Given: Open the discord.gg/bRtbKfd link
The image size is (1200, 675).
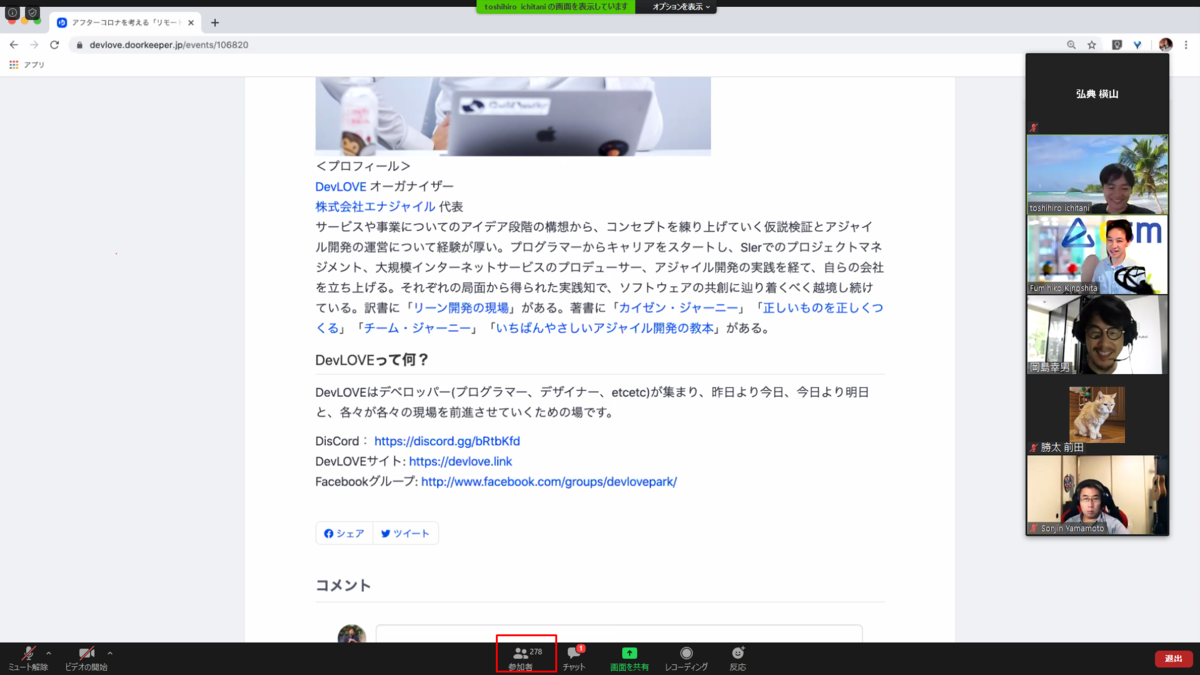Looking at the screenshot, I should [447, 441].
